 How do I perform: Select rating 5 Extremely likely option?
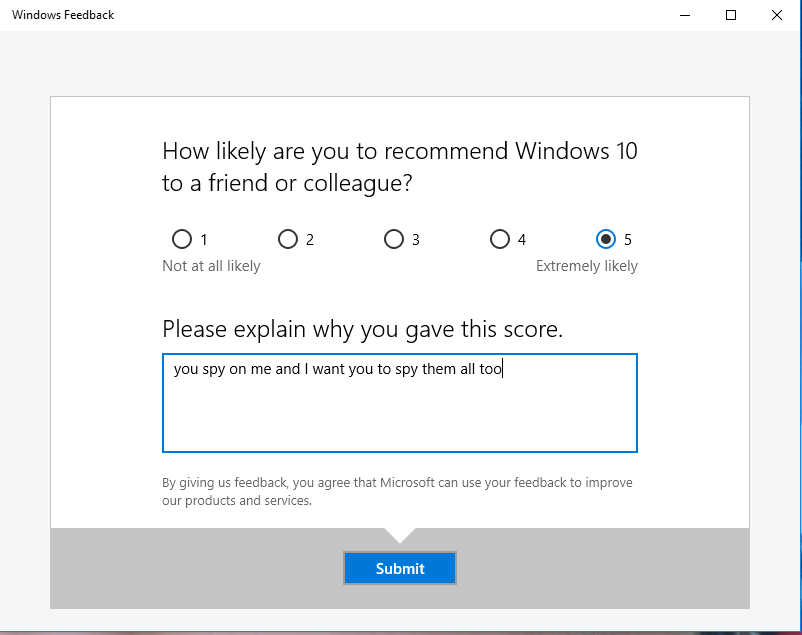click(x=606, y=239)
